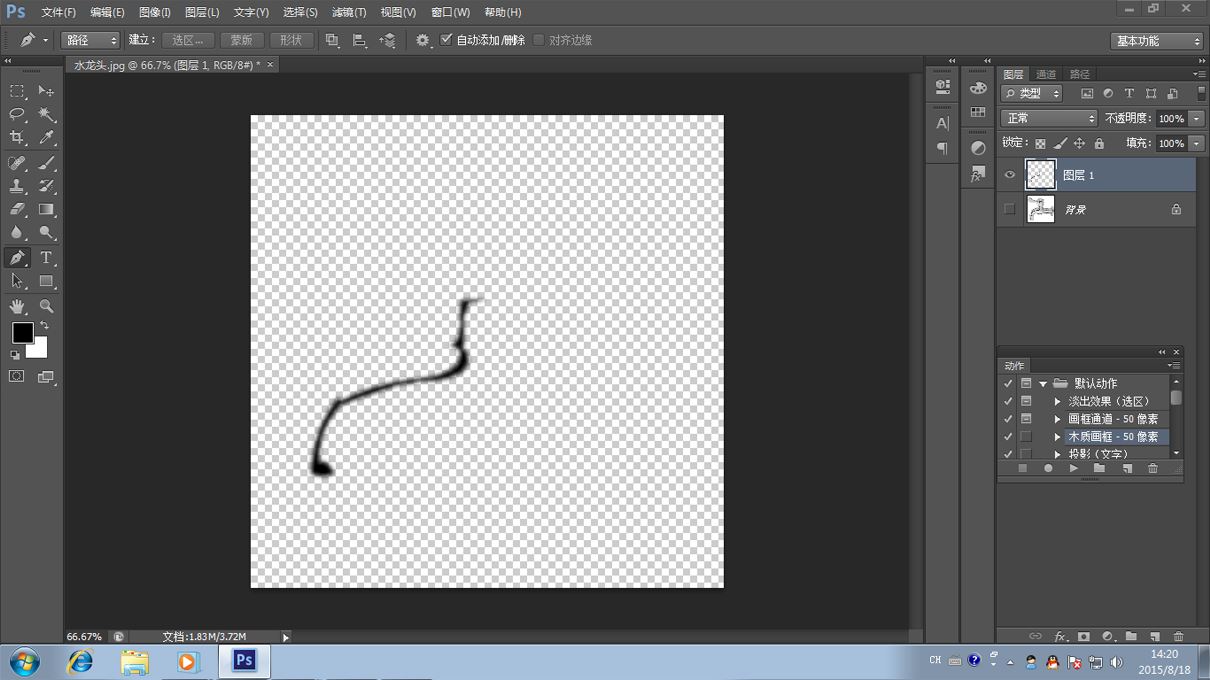This screenshot has height=680, width=1210.
Task: Open 滤镜(T) menu
Action: tap(349, 12)
